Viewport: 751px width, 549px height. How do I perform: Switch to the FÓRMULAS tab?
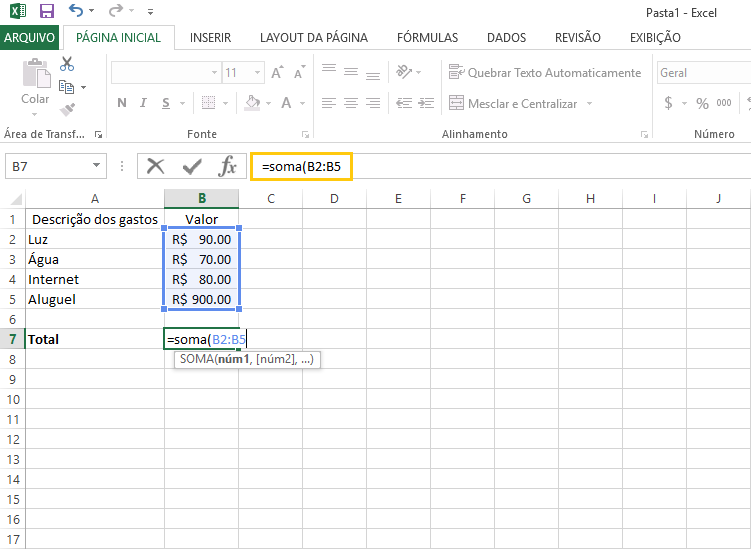click(427, 38)
